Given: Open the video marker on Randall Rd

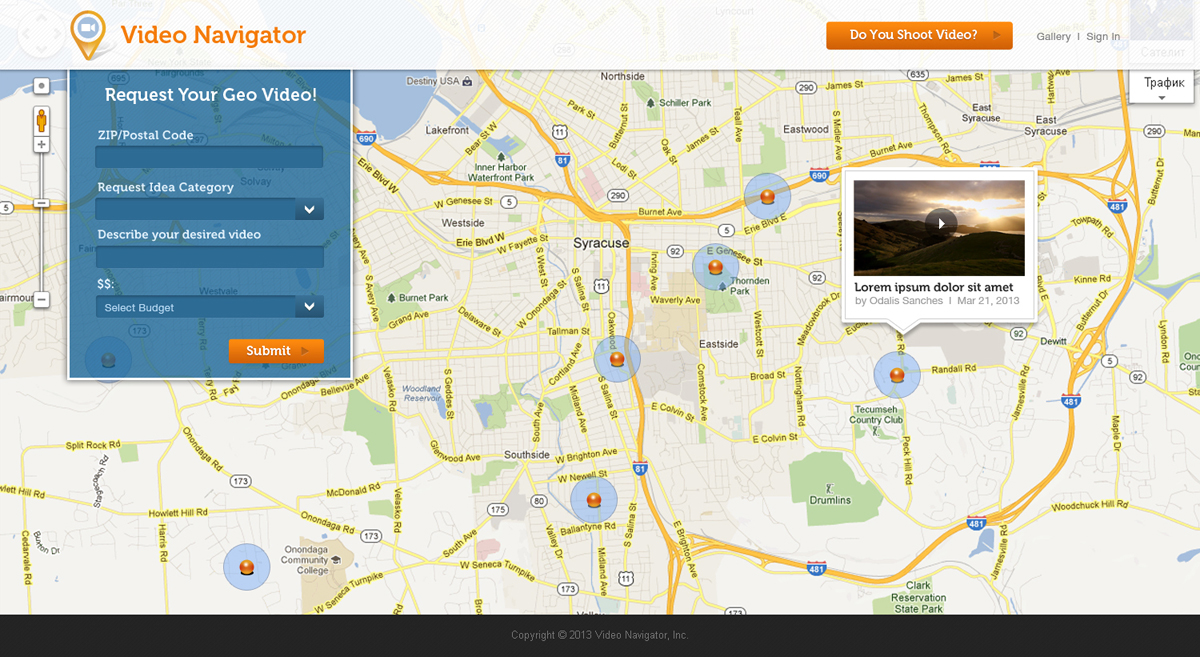Looking at the screenshot, I should [x=897, y=375].
